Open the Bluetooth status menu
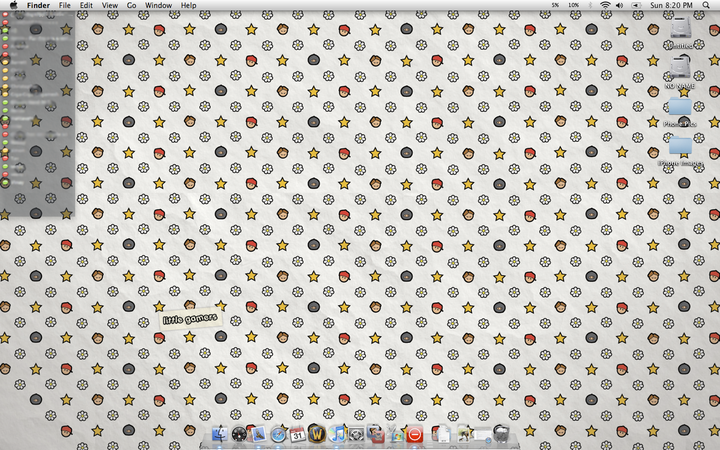The image size is (720, 450). [x=590, y=5]
